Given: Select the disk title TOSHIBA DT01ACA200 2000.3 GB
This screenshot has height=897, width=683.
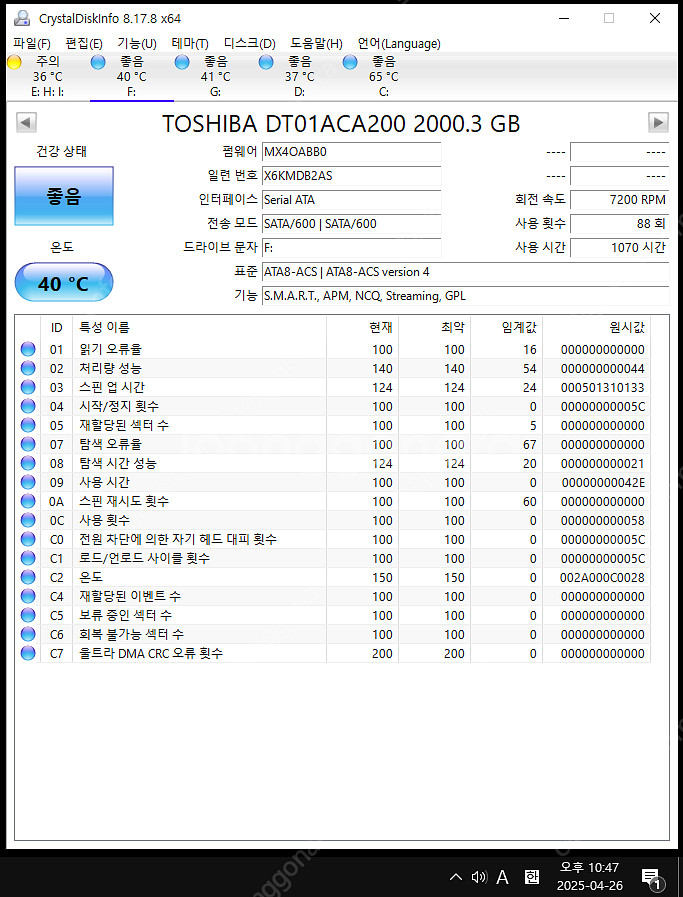Looking at the screenshot, I should pyautogui.click(x=341, y=124).
